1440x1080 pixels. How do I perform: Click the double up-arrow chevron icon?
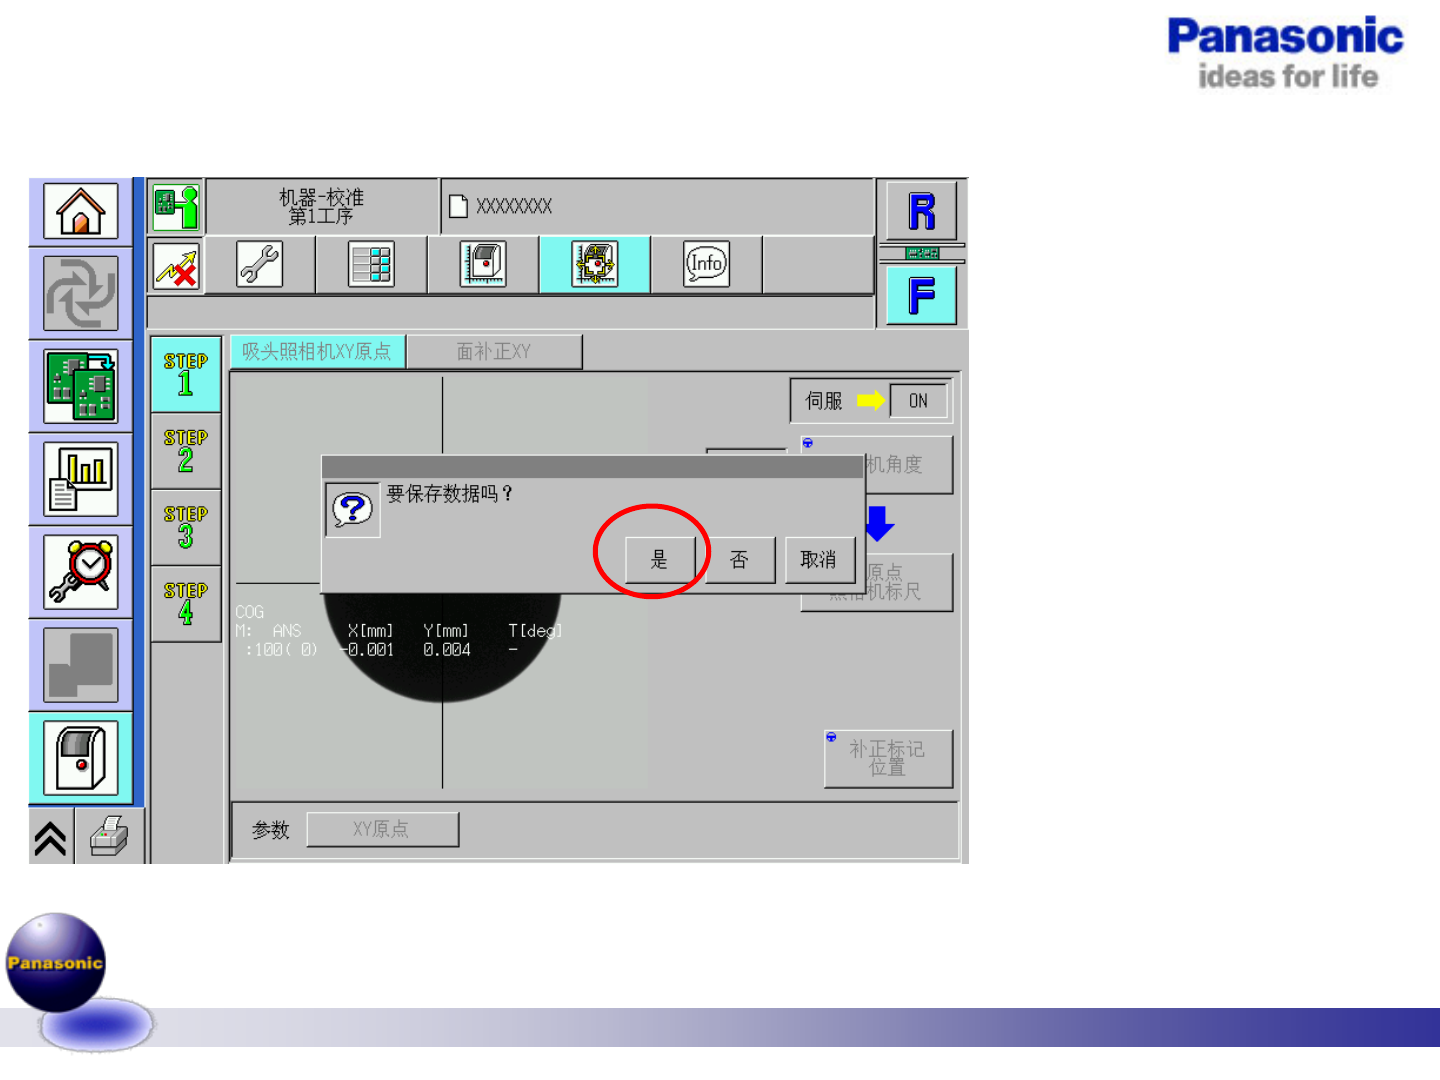click(50, 838)
